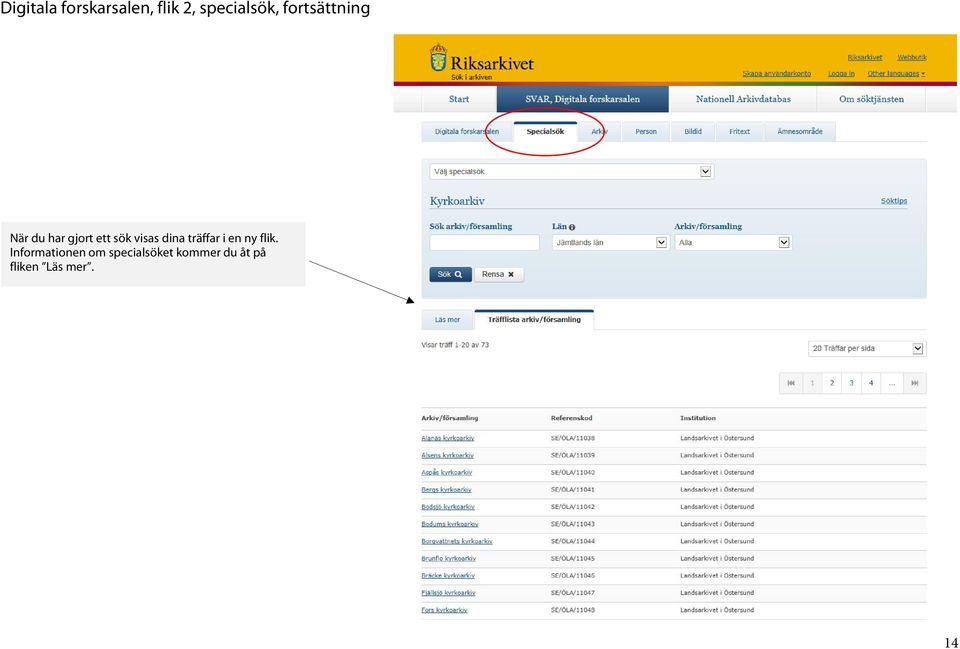Open the Start main menu item

coord(459,99)
